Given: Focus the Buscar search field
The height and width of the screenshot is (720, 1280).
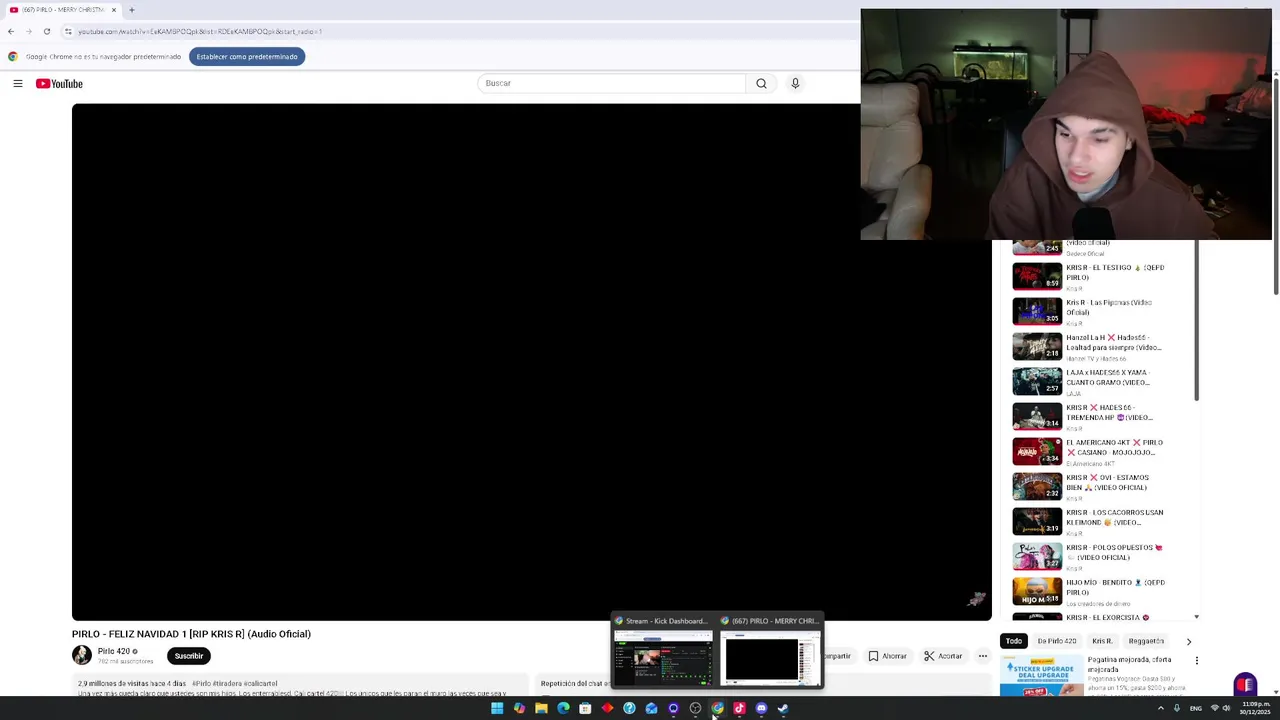Looking at the screenshot, I should (611, 84).
